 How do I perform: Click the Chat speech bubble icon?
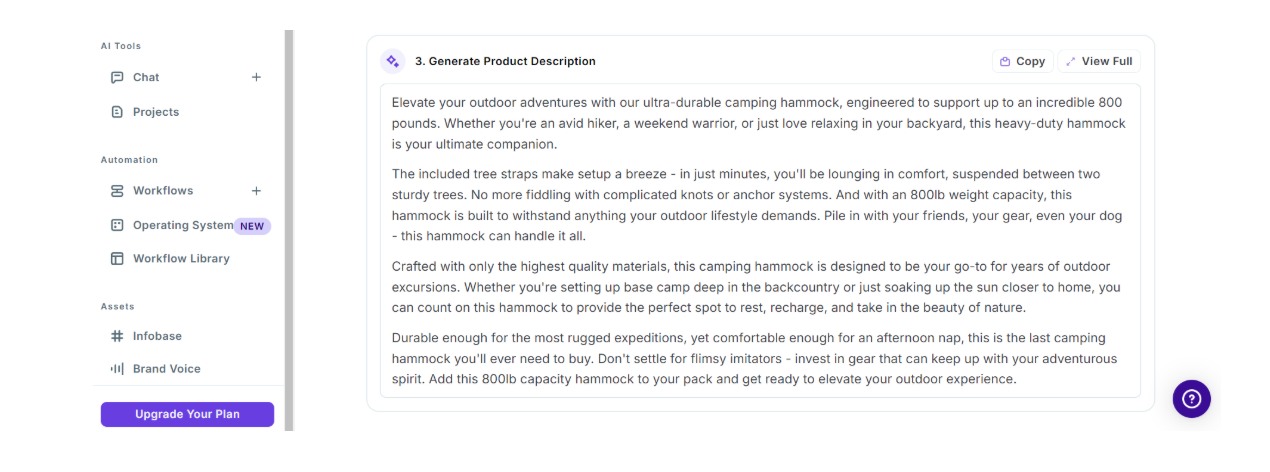pos(117,77)
